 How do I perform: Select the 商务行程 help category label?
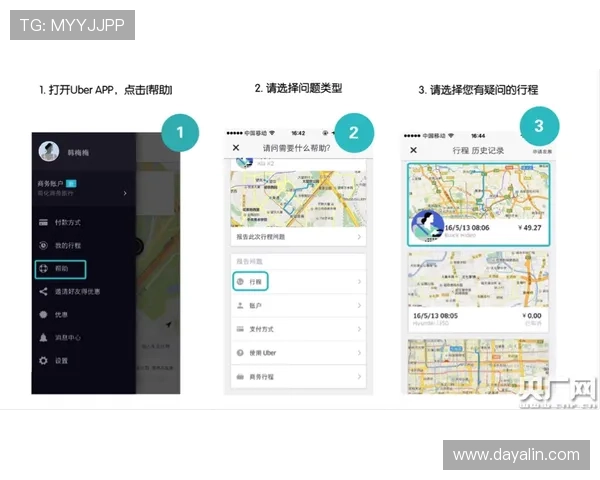pyautogui.click(x=261, y=377)
